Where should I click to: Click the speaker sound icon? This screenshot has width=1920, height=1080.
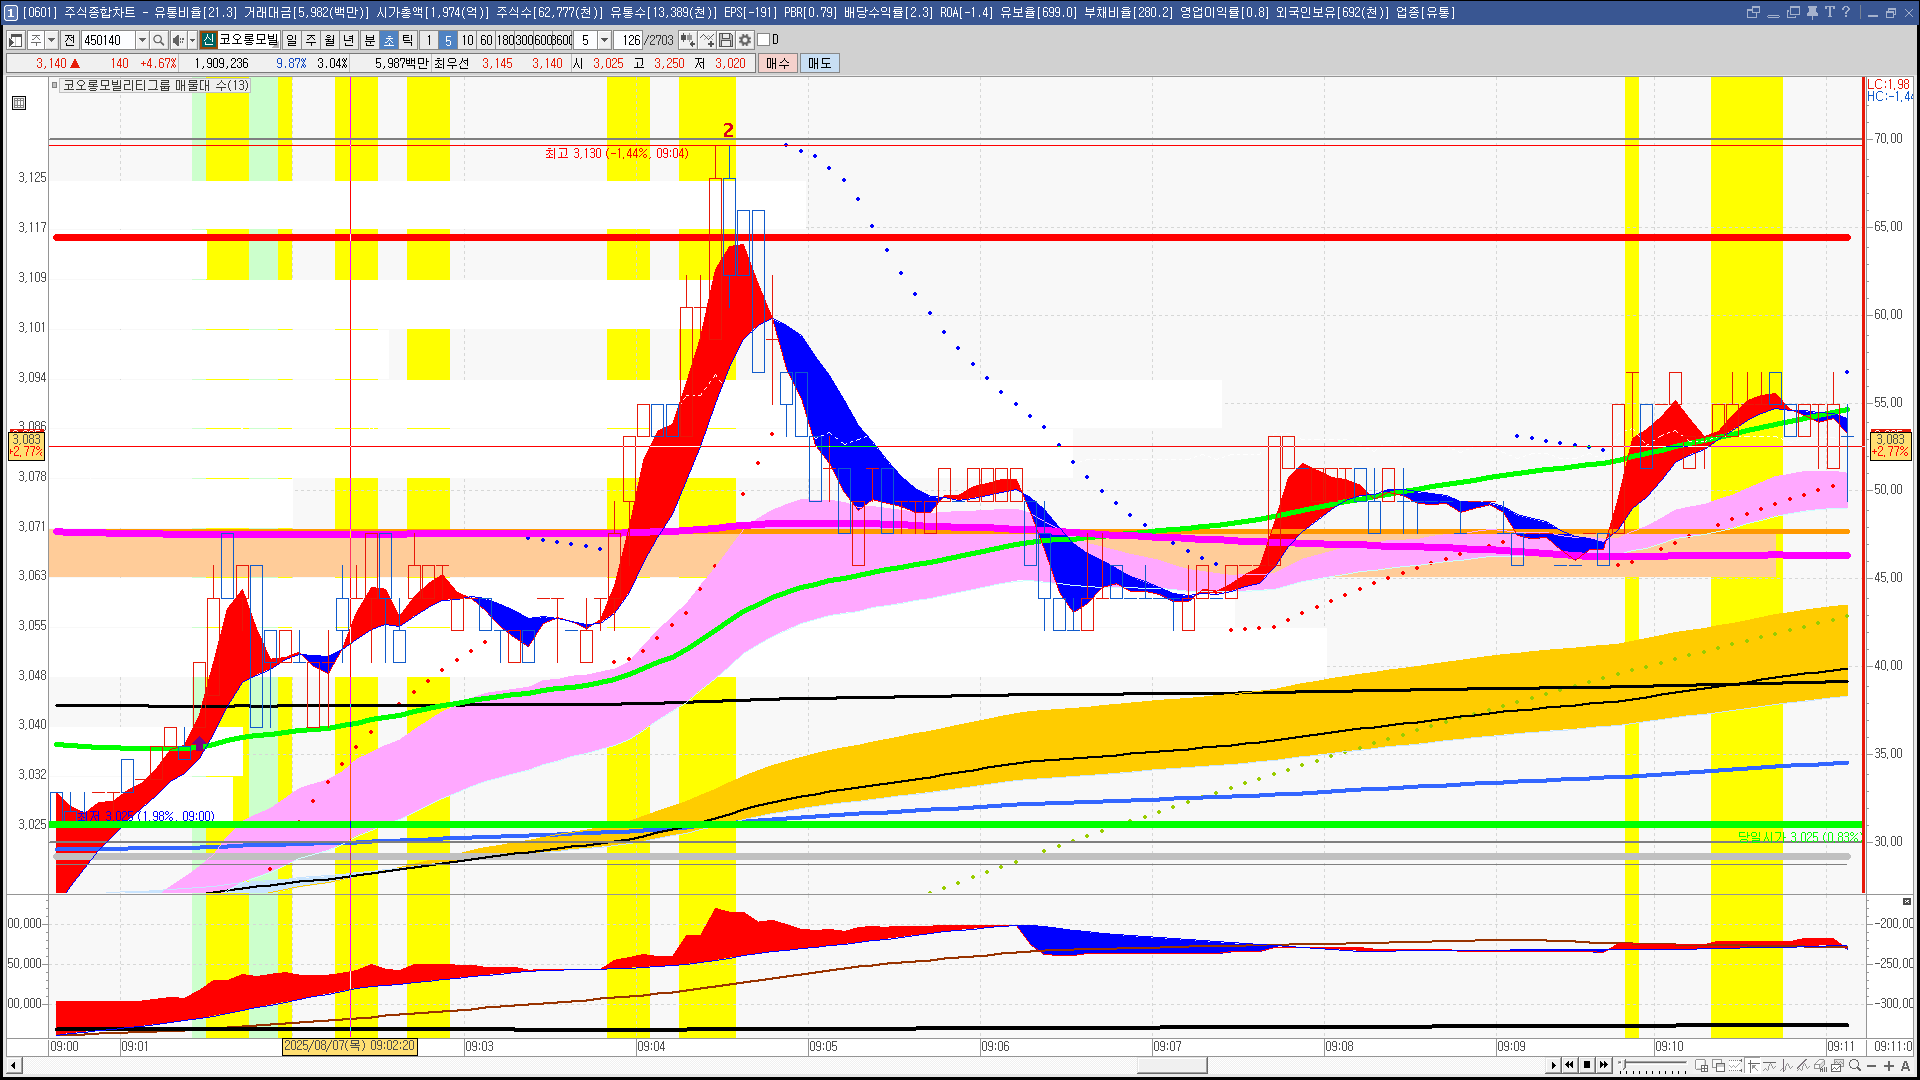pyautogui.click(x=177, y=40)
